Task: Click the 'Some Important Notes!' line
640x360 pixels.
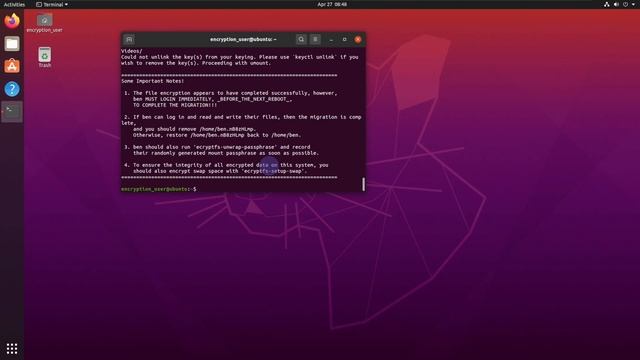Action: point(153,81)
